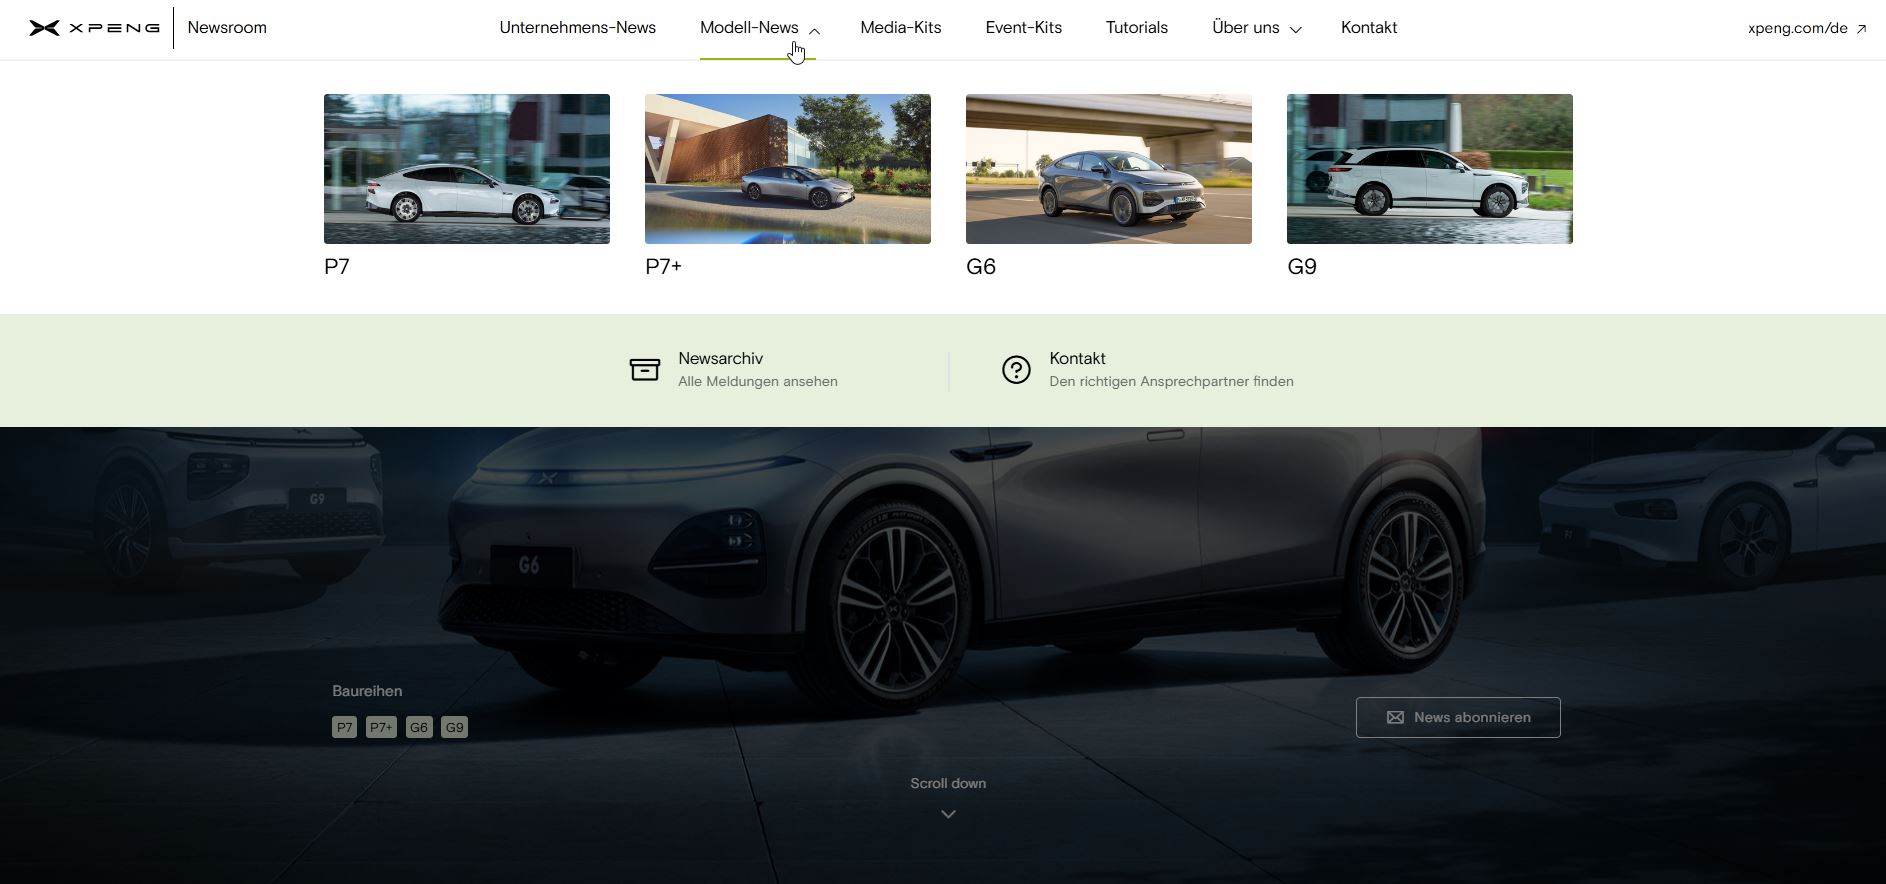Click 'Den richtigen Ansprechpartner finden' text
The height and width of the screenshot is (884, 1886).
click(1171, 381)
